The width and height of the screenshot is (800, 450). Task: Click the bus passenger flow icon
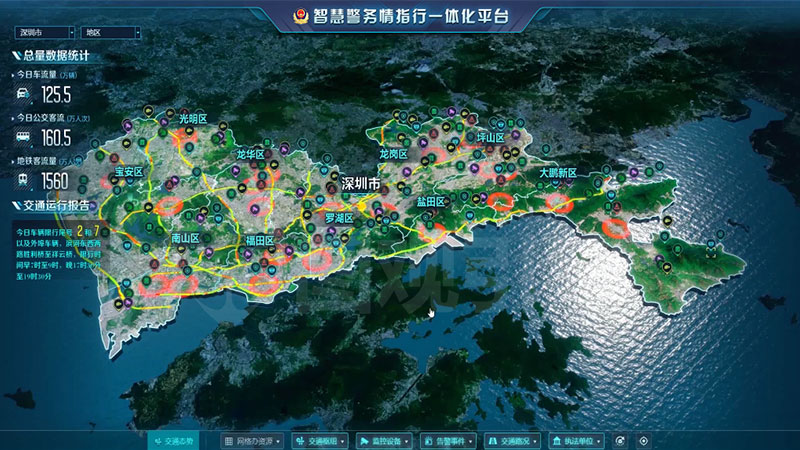22,138
